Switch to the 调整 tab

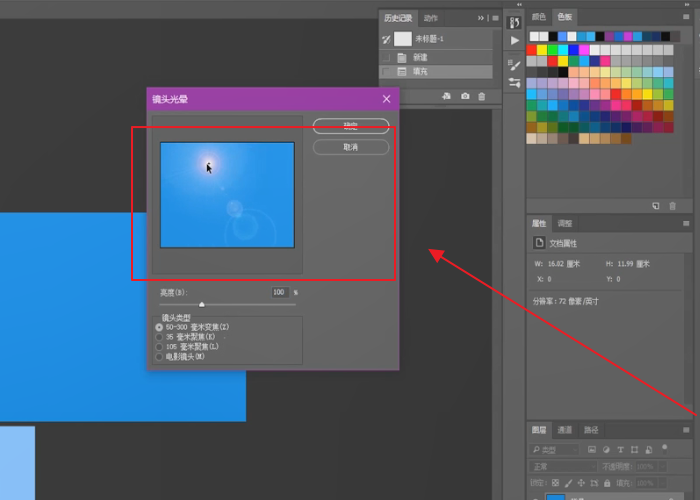pos(564,223)
